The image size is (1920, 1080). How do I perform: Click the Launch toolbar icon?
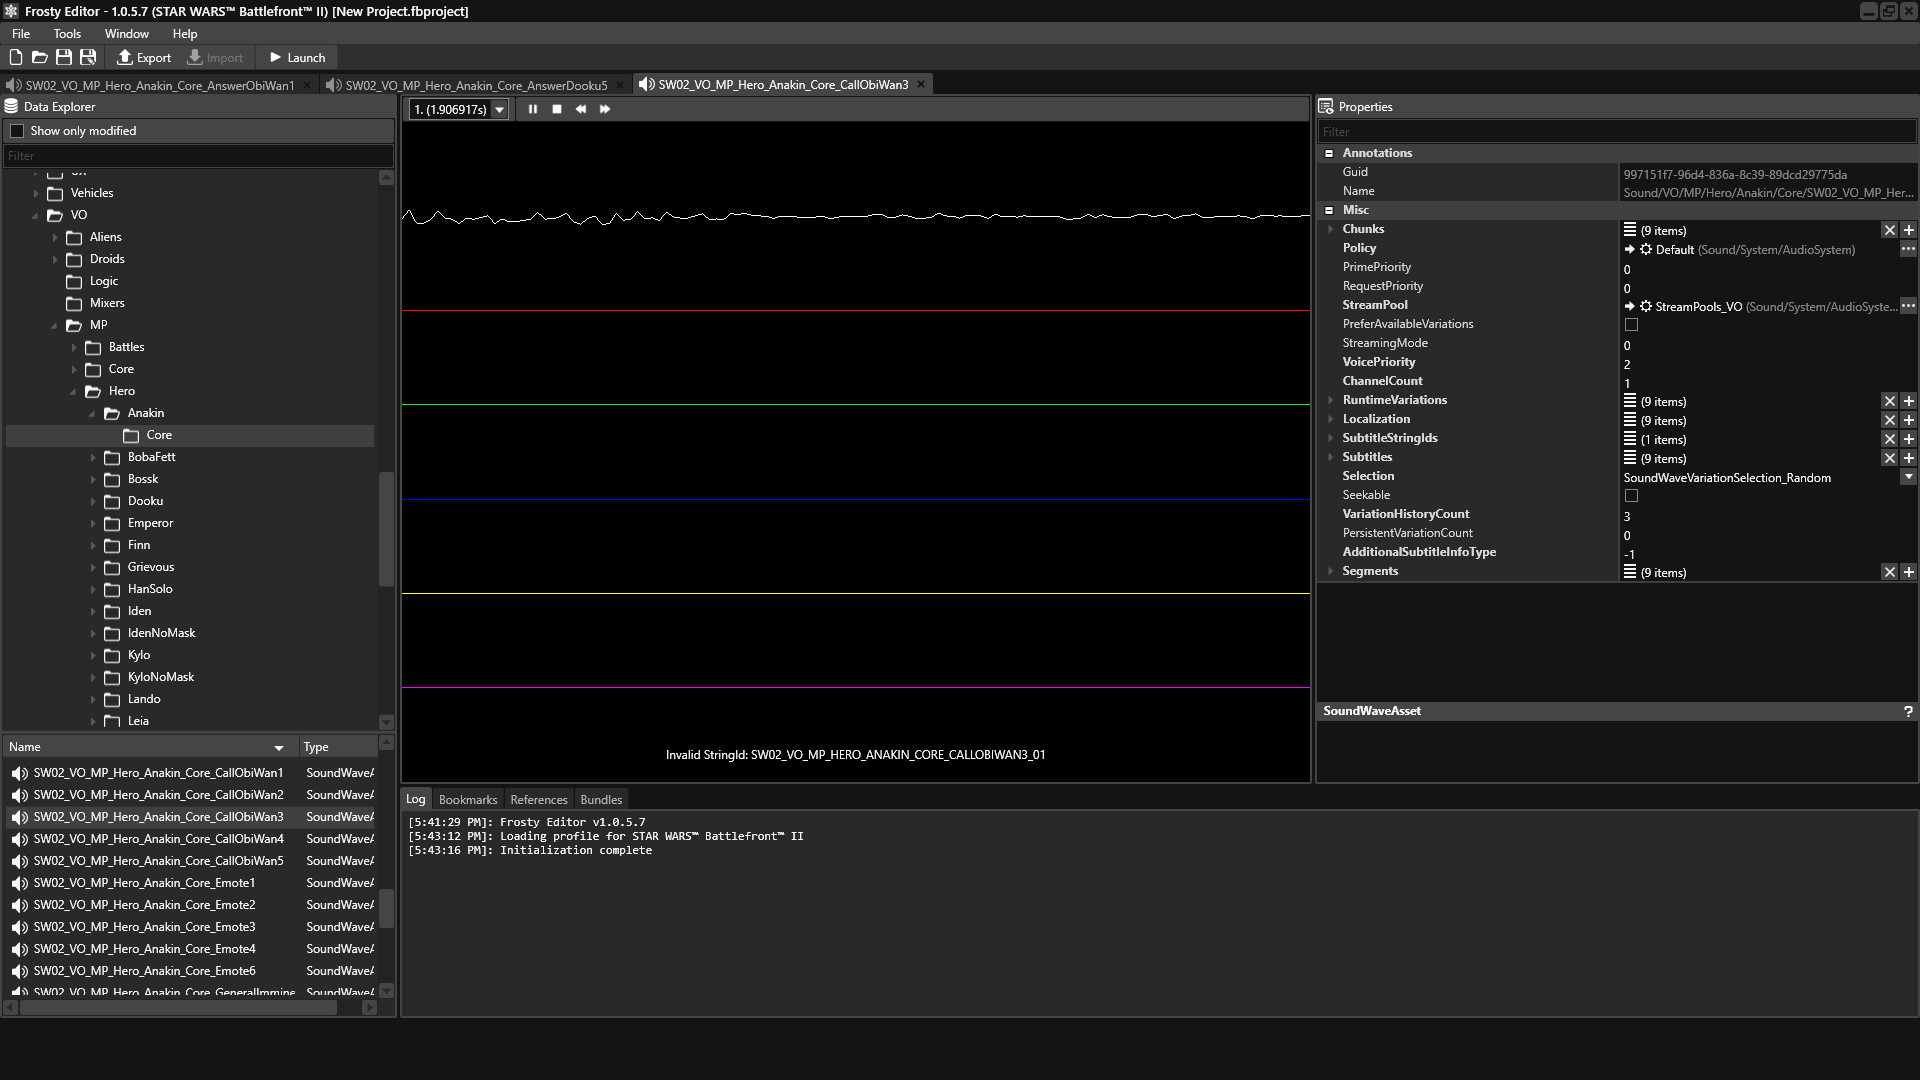[x=295, y=57]
